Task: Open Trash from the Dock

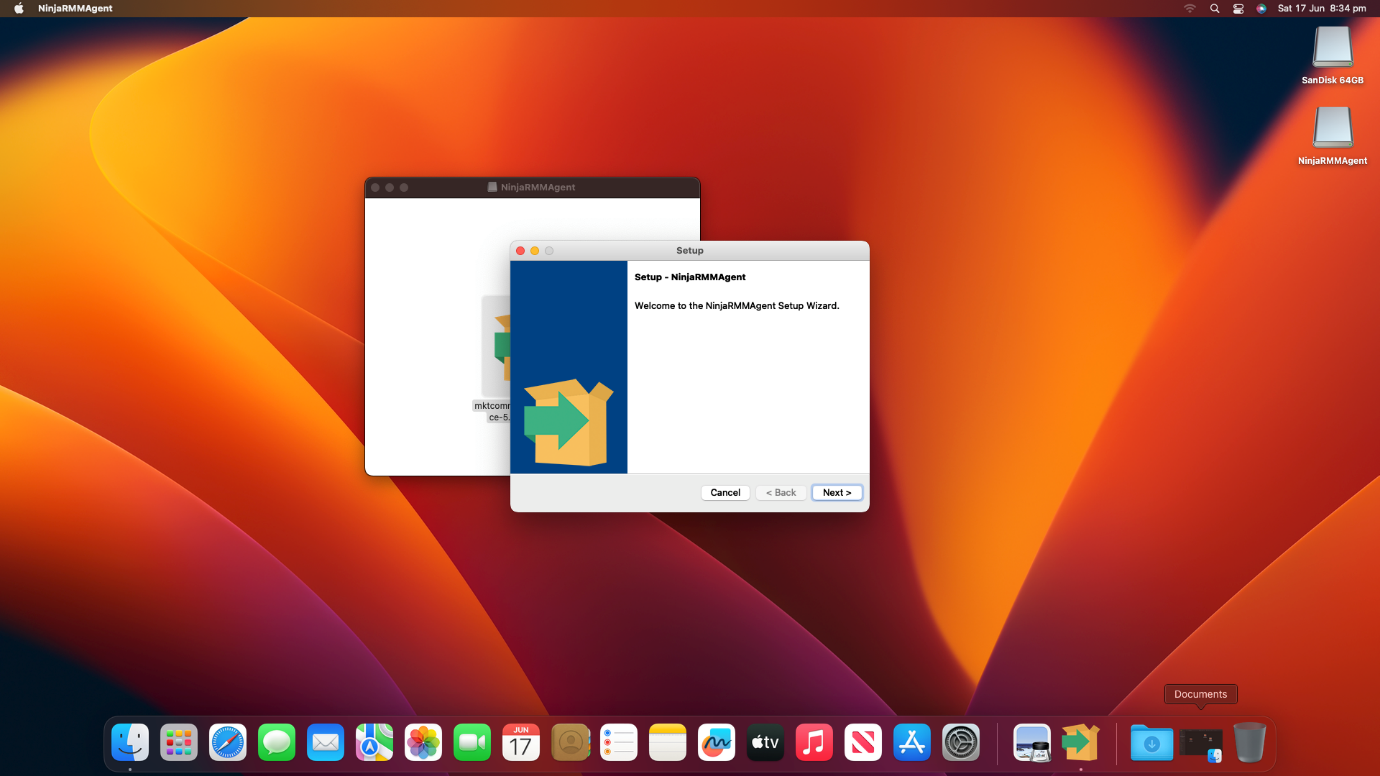Action: [x=1250, y=743]
